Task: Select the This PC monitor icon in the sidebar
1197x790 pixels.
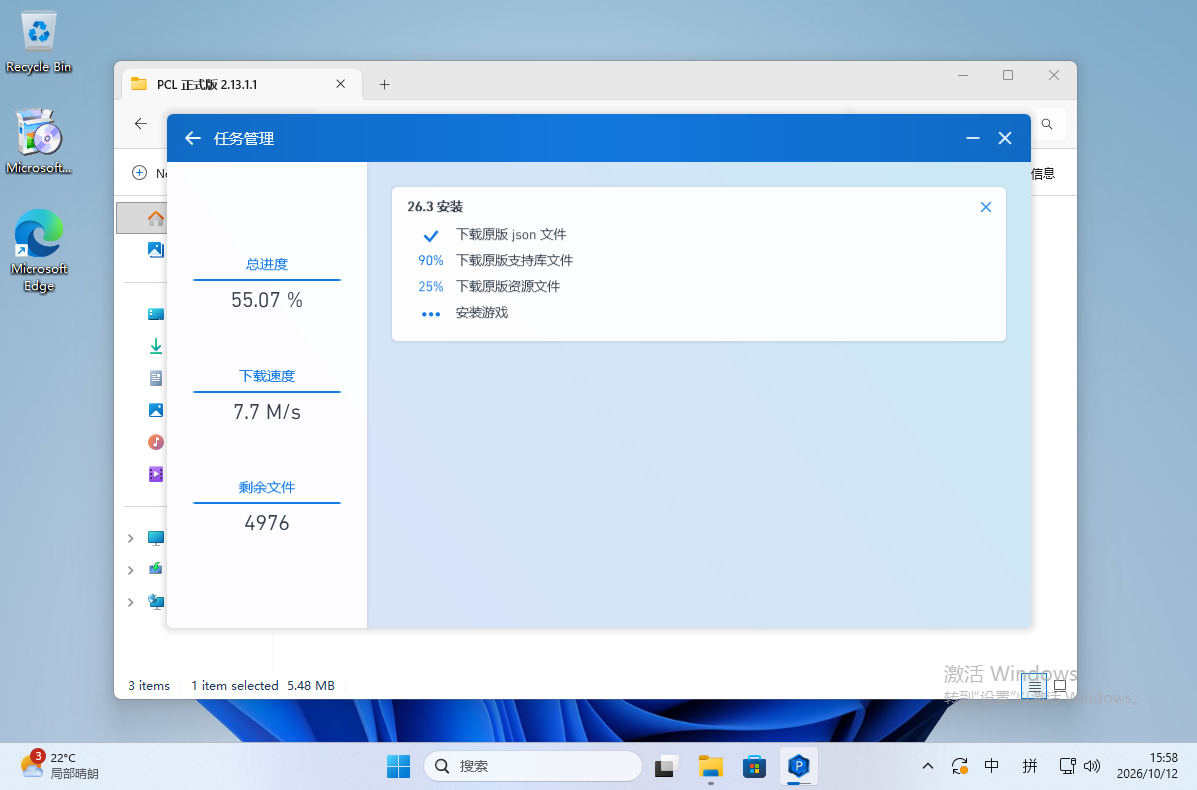Action: (156, 538)
